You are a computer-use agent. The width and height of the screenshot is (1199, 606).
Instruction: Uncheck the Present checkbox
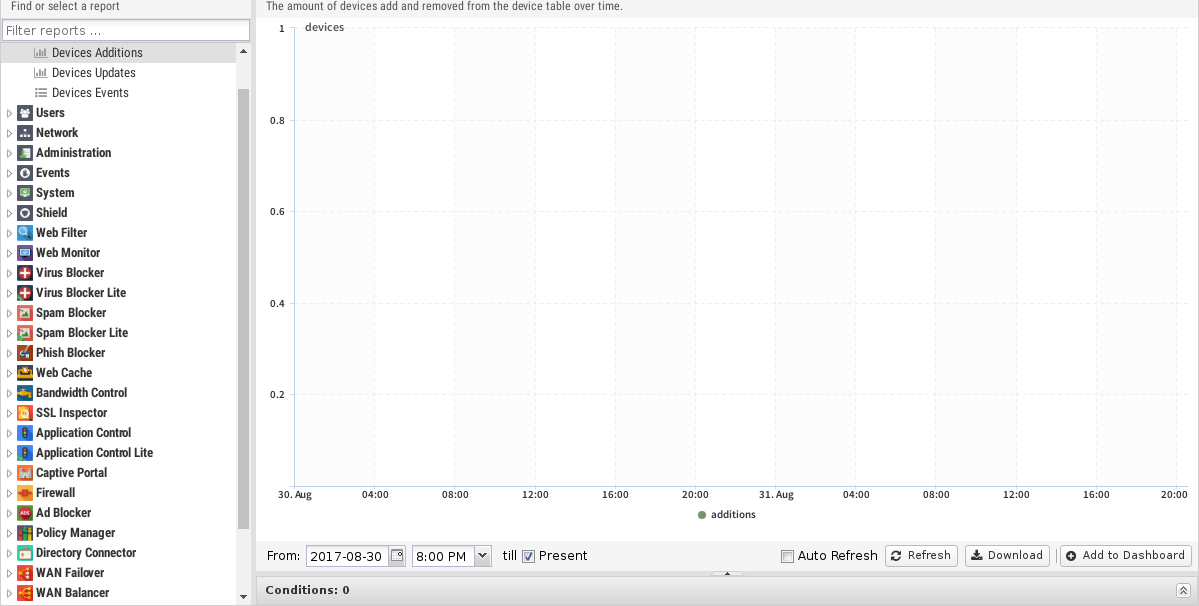point(529,556)
